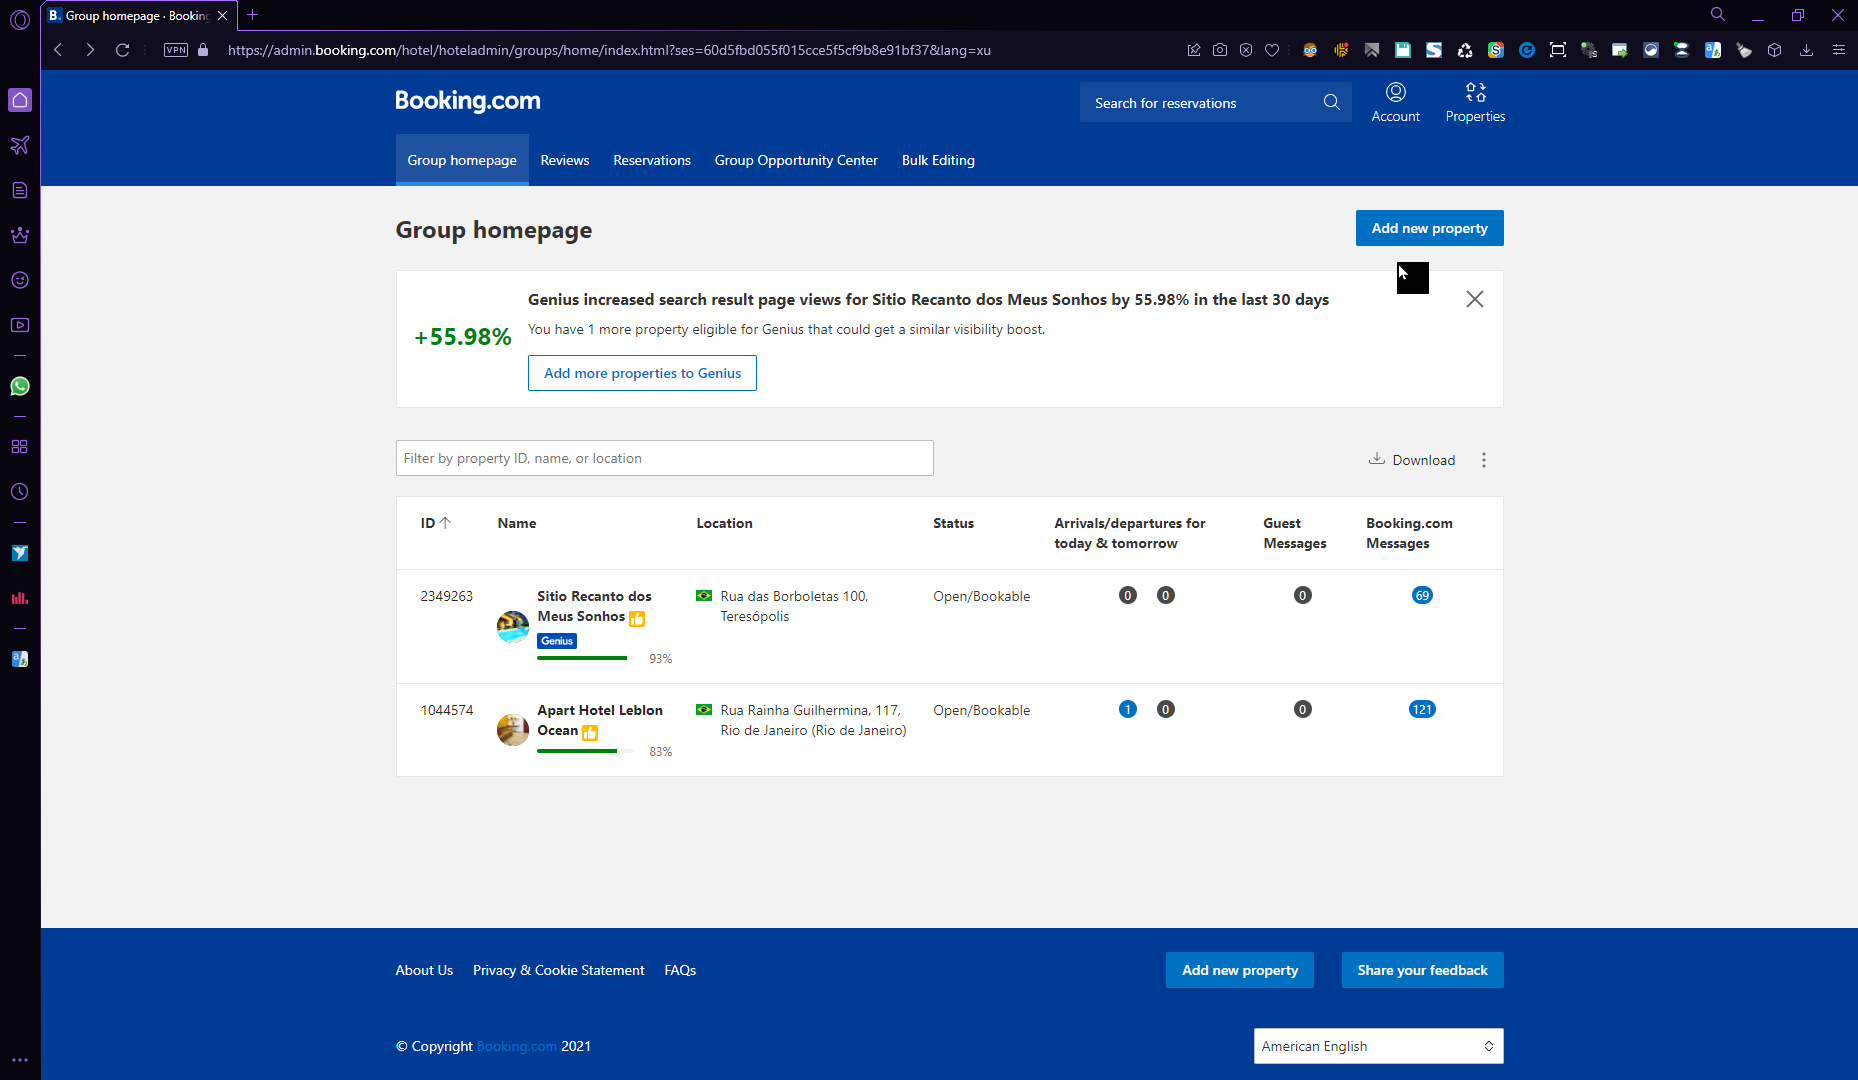The image size is (1858, 1080).
Task: Click the 93% progress bar for Sitio Recanto
Action: coord(583,658)
